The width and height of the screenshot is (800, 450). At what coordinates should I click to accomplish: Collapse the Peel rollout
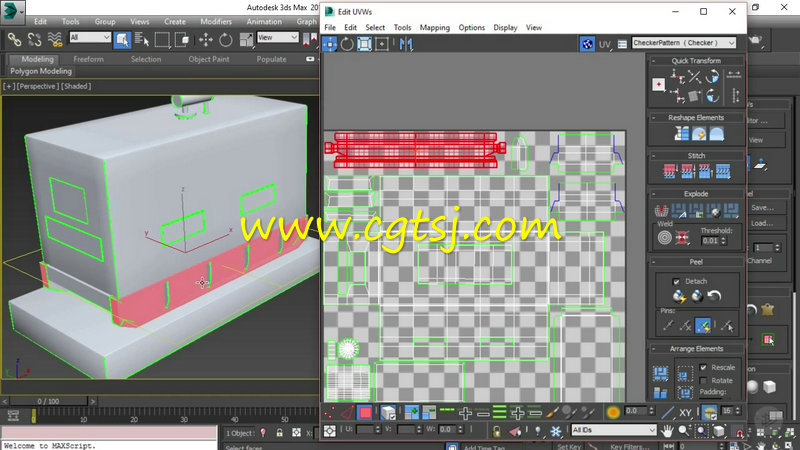pos(653,262)
